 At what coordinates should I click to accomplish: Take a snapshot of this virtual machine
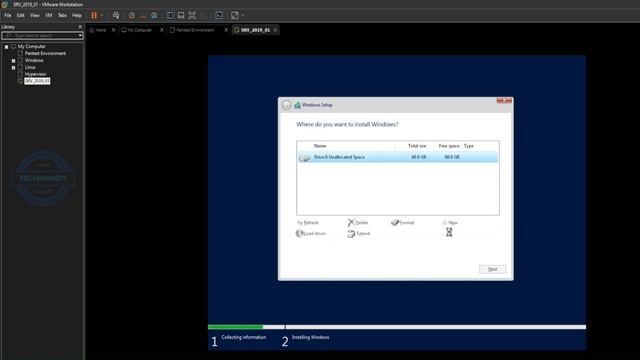tap(132, 16)
